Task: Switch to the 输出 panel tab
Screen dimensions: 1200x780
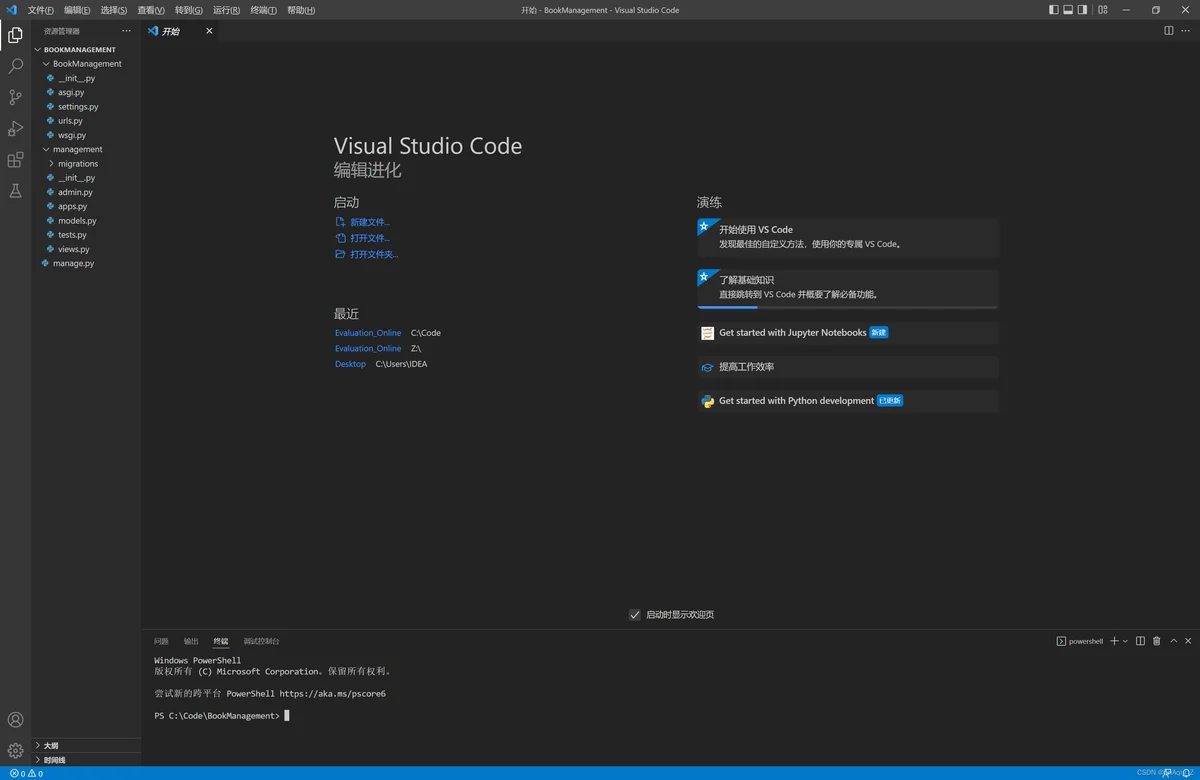Action: point(191,641)
